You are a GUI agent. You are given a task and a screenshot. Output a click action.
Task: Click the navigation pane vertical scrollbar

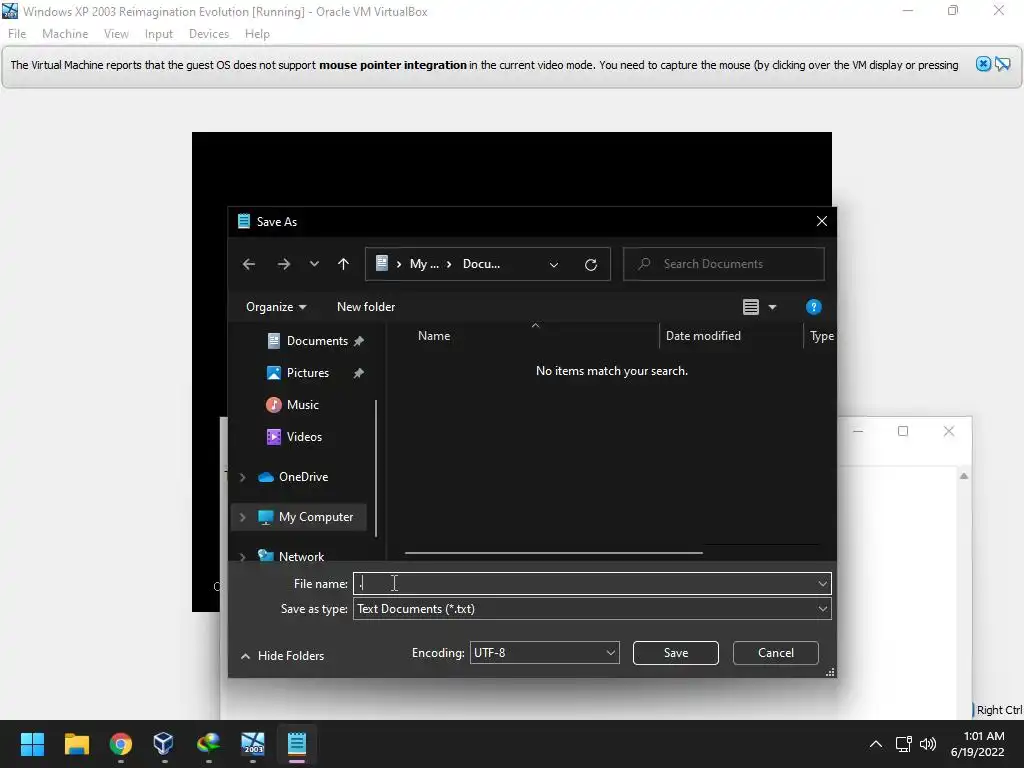(x=376, y=468)
